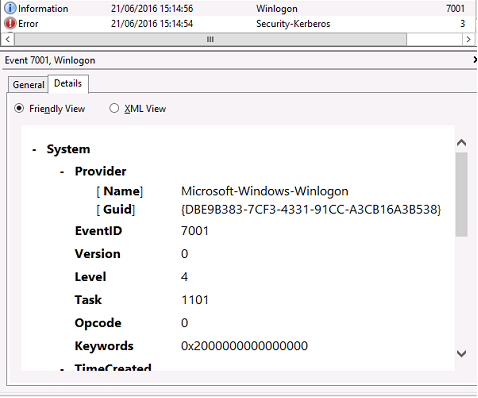Collapse the TimeCreated node

pyautogui.click(x=62, y=369)
